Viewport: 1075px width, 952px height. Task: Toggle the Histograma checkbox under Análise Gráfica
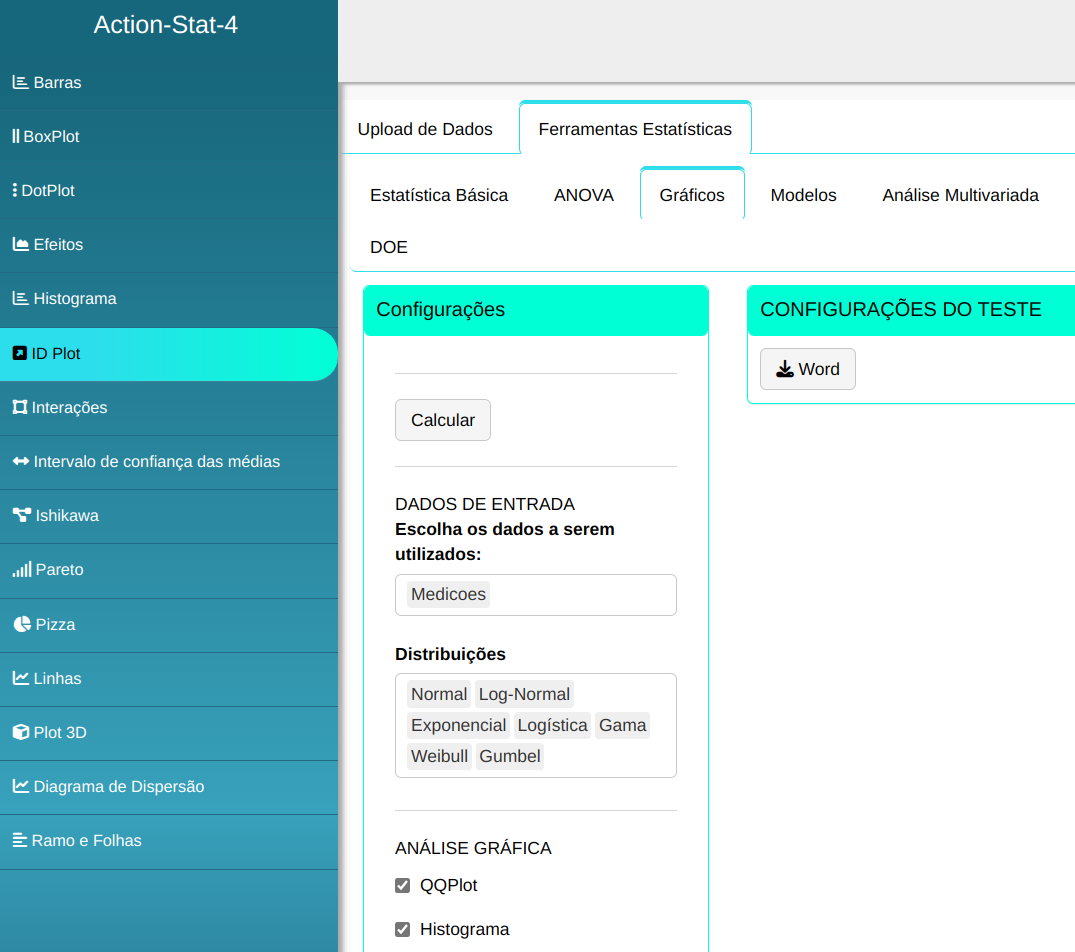point(403,930)
